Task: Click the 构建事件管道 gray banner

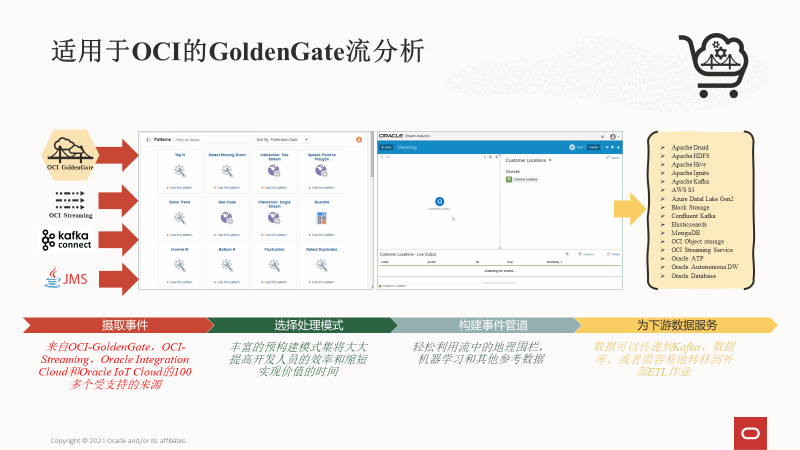Action: (x=486, y=325)
